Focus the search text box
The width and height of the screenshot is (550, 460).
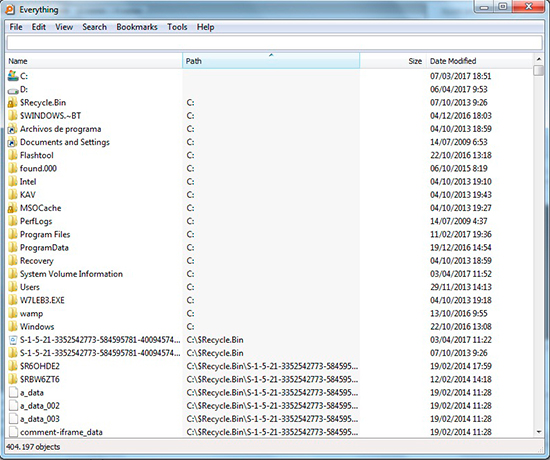(x=275, y=43)
